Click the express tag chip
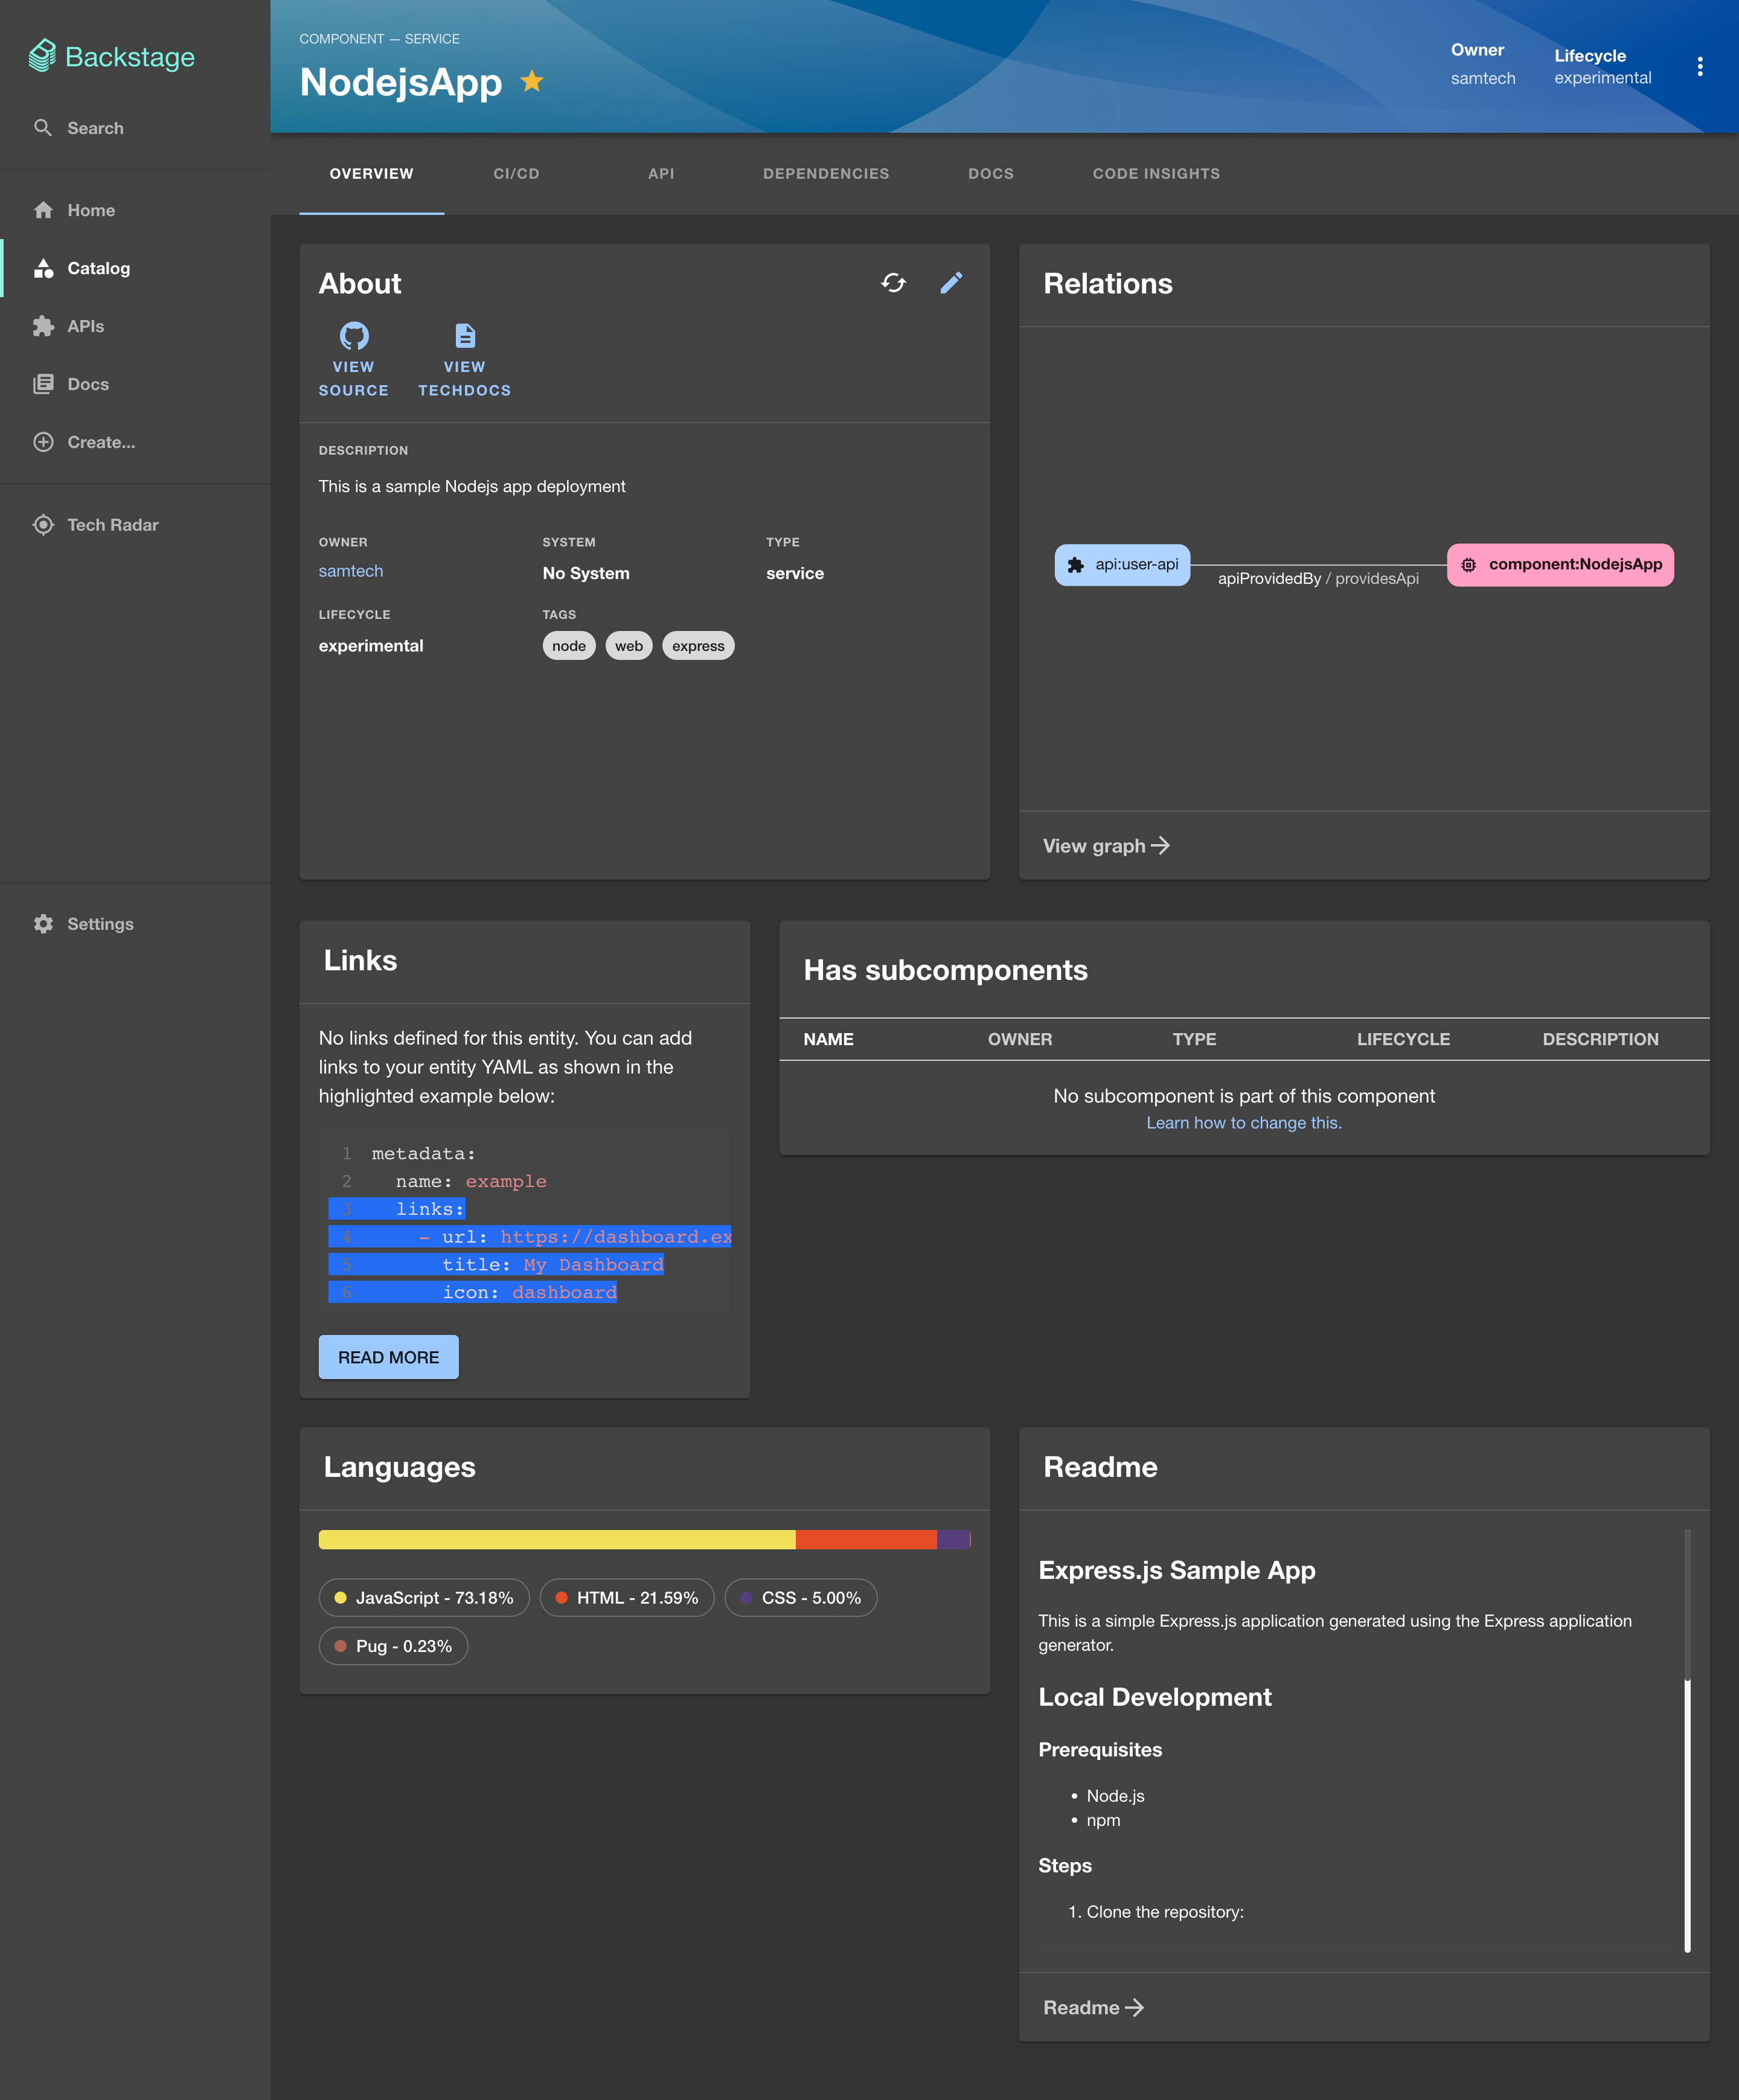The height and width of the screenshot is (2100, 1739). (x=698, y=646)
